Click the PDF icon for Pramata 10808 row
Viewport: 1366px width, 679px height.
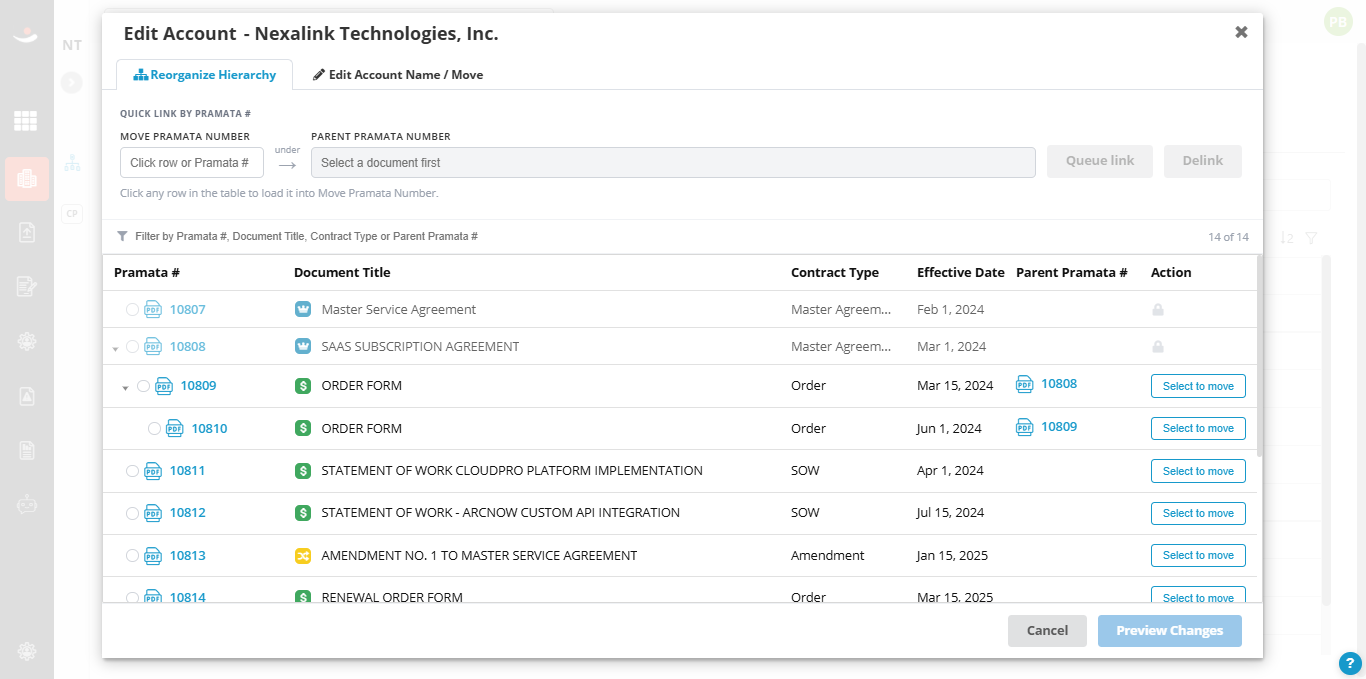click(153, 347)
